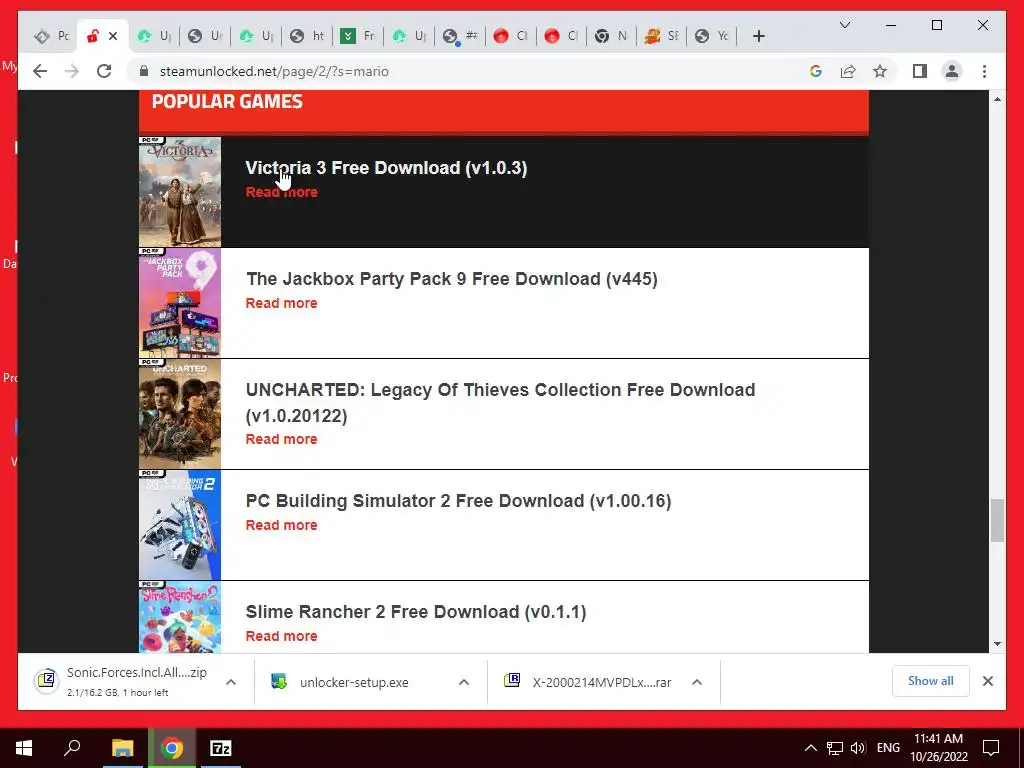Switch to the last 'Yc' tab
The image size is (1024, 768).
click(x=713, y=36)
